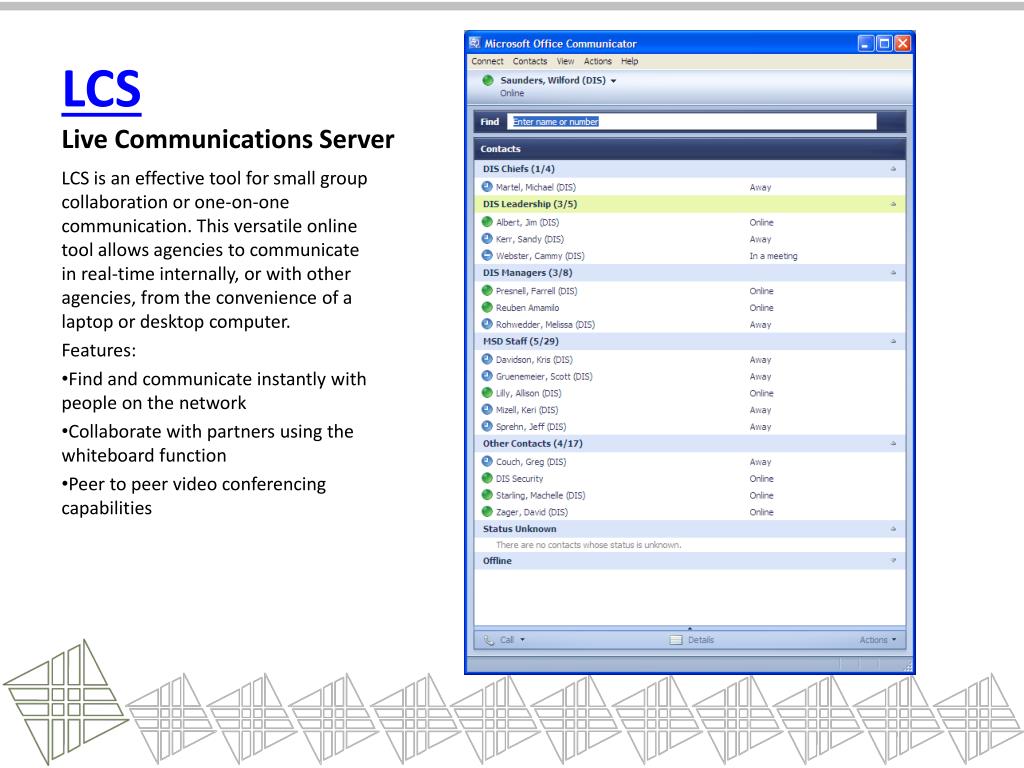The height and width of the screenshot is (768, 1024).
Task: Collapse the Other Contacts (4/17) group
Action: [893, 443]
